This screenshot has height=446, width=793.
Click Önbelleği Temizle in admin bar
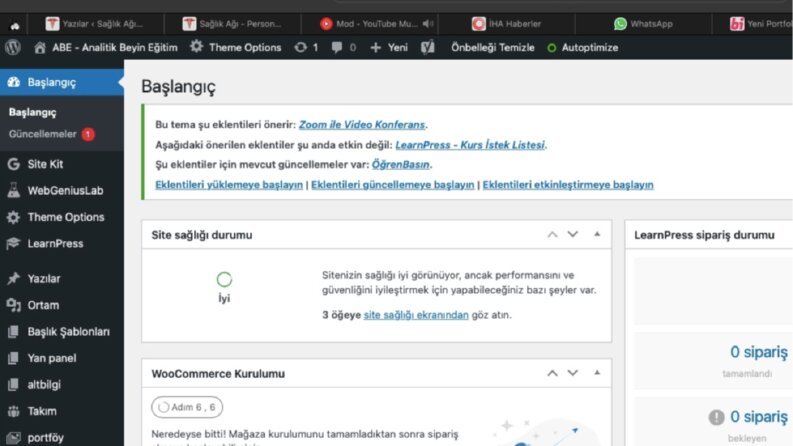coord(493,48)
